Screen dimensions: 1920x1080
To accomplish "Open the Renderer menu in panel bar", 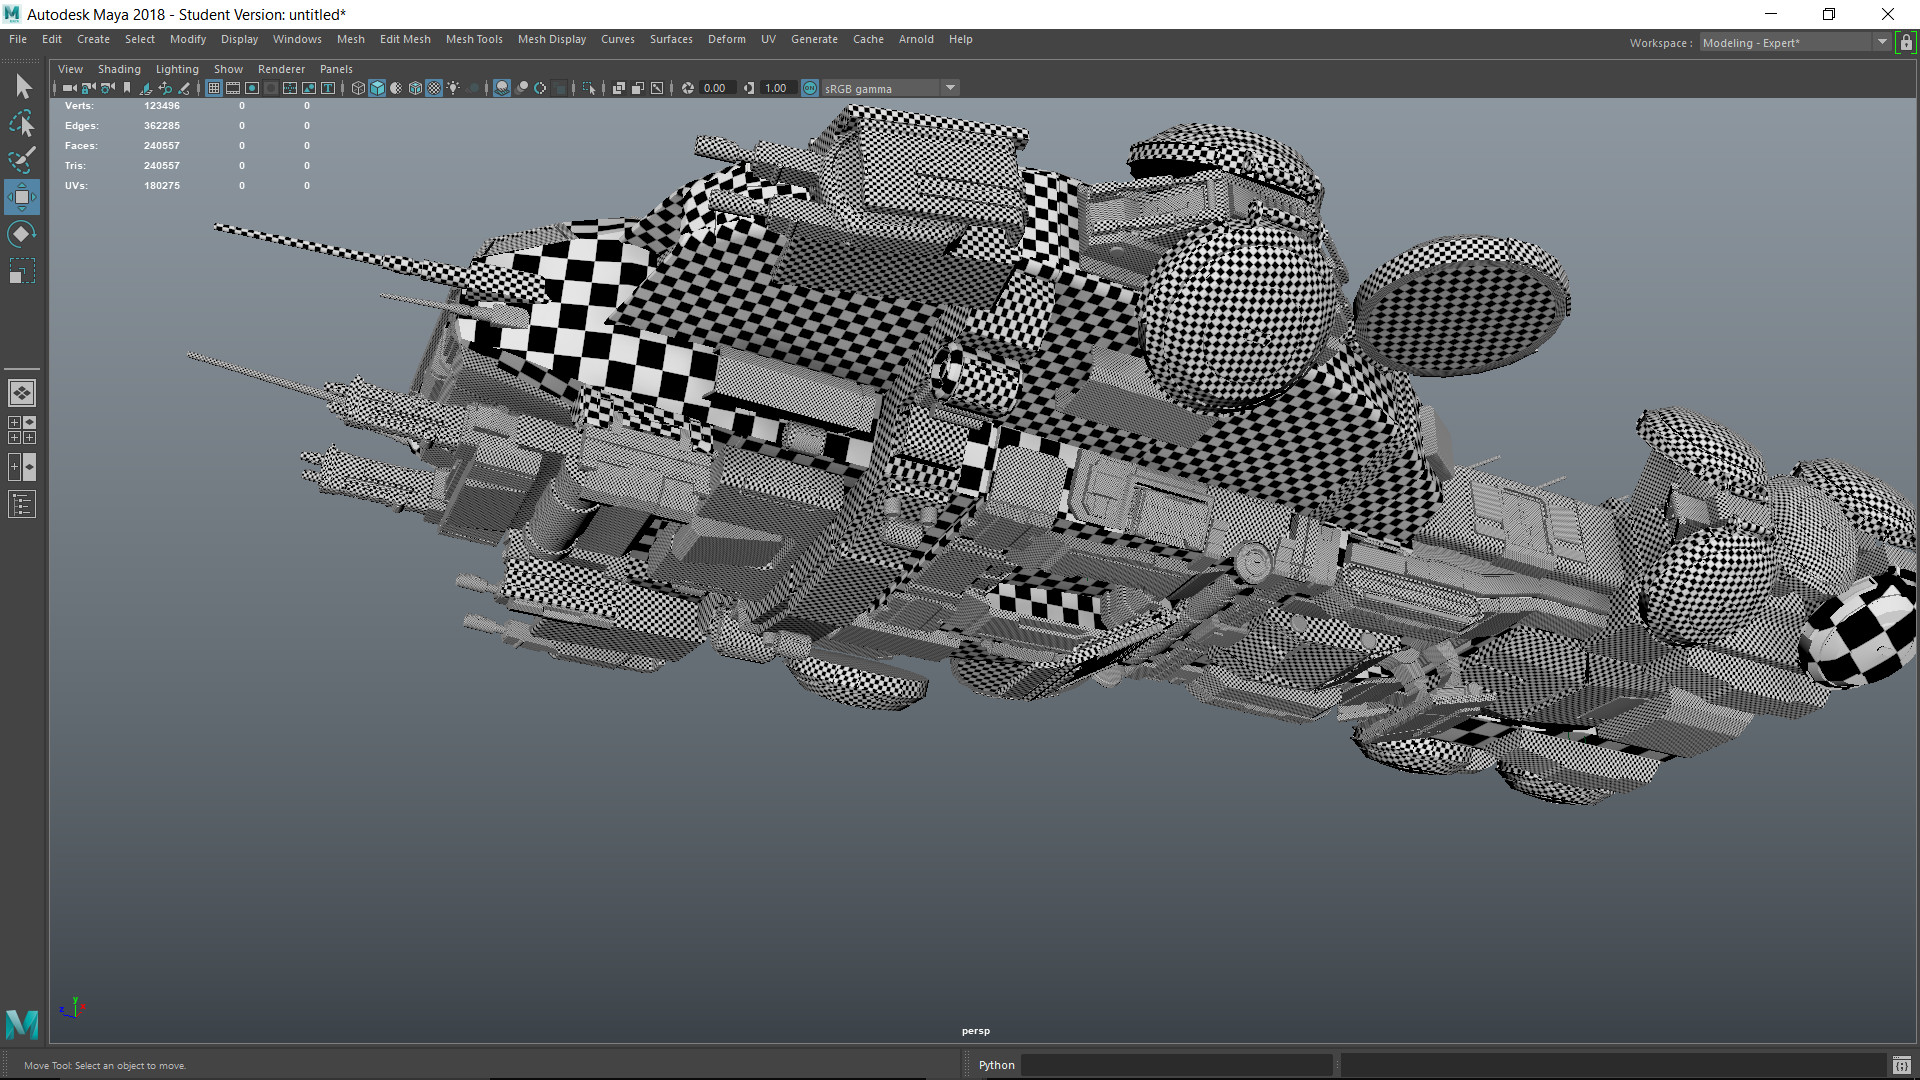I will 281,69.
